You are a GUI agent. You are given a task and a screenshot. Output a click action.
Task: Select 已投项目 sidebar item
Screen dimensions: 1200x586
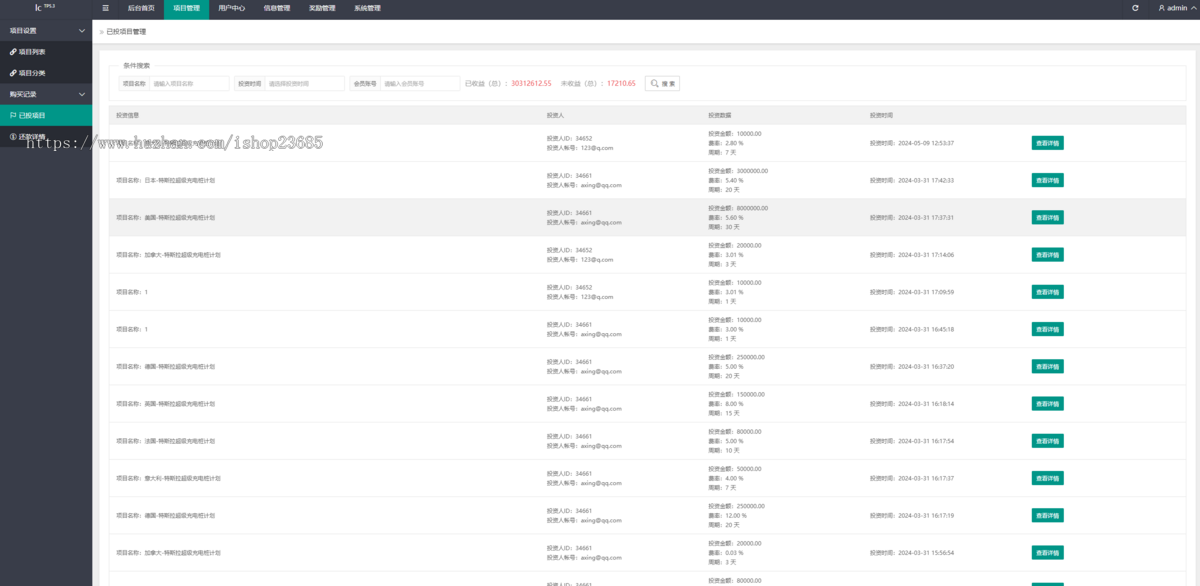pyautogui.click(x=46, y=115)
